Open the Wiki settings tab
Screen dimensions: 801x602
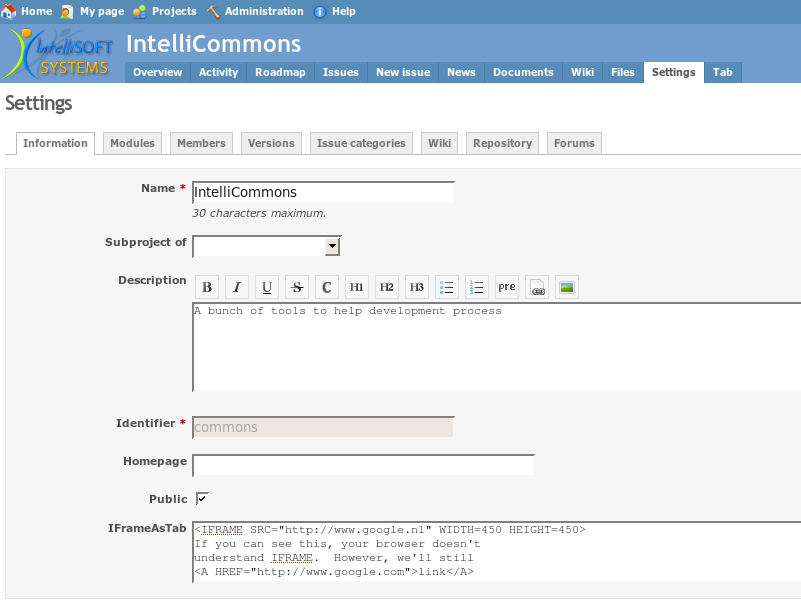click(x=439, y=144)
